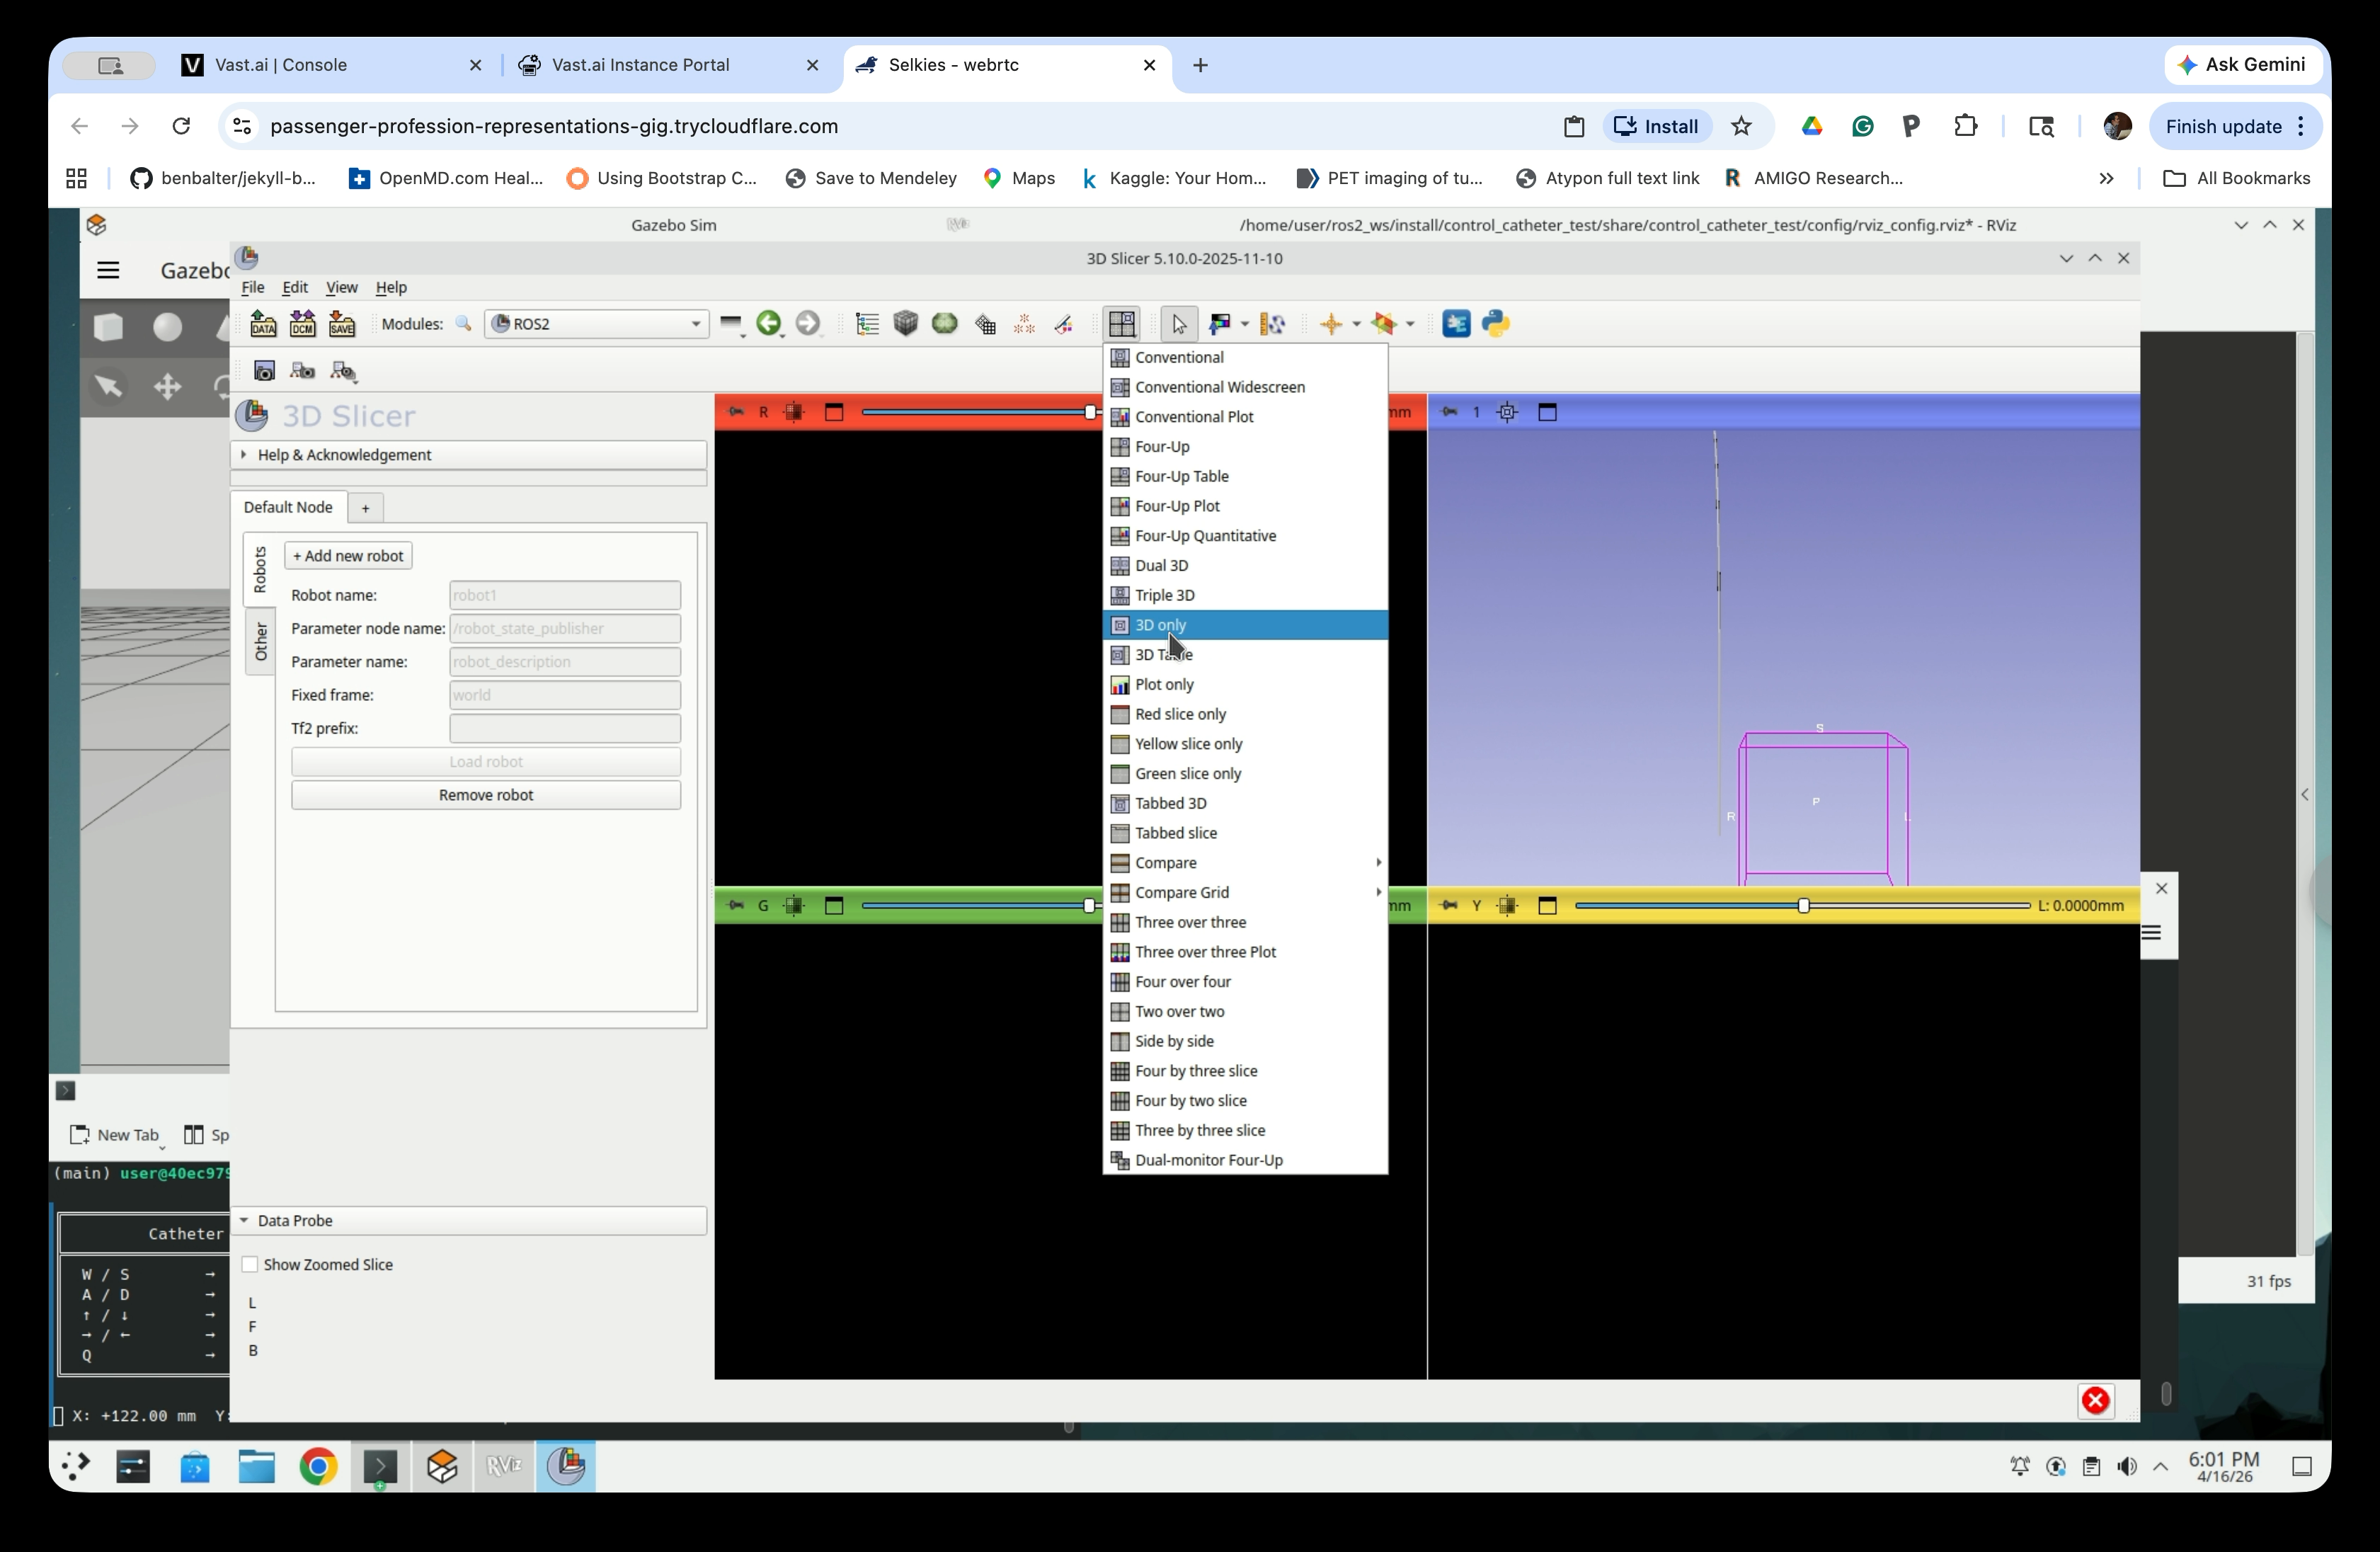Open the File menu in 3D Slicer
The height and width of the screenshot is (1552, 2380).
(x=253, y=288)
